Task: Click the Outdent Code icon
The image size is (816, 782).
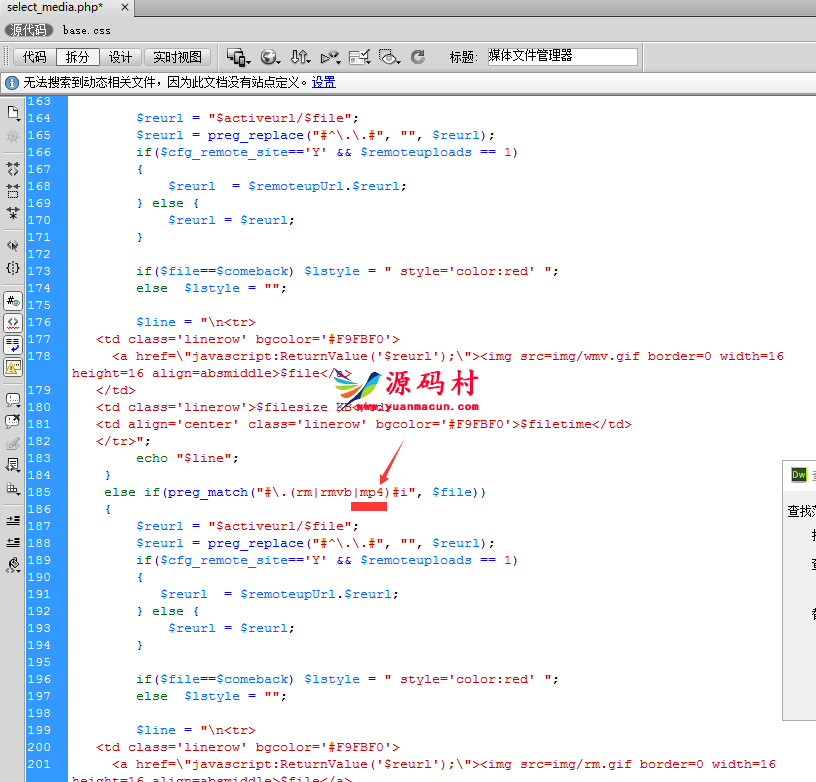Action: (13, 542)
